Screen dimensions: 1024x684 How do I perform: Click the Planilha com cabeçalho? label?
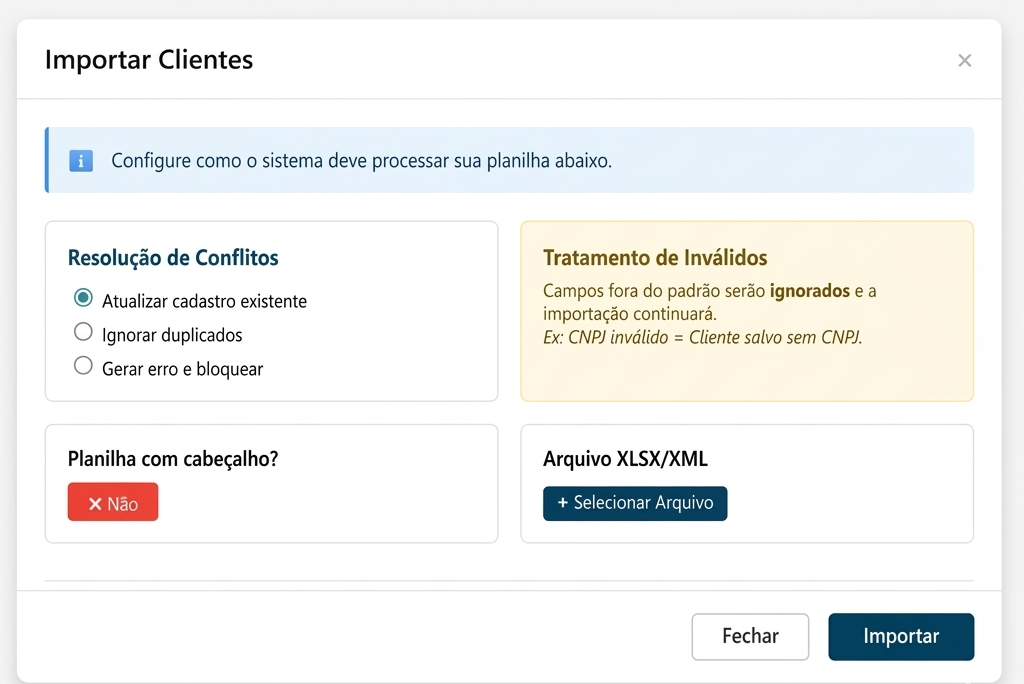coord(173,459)
